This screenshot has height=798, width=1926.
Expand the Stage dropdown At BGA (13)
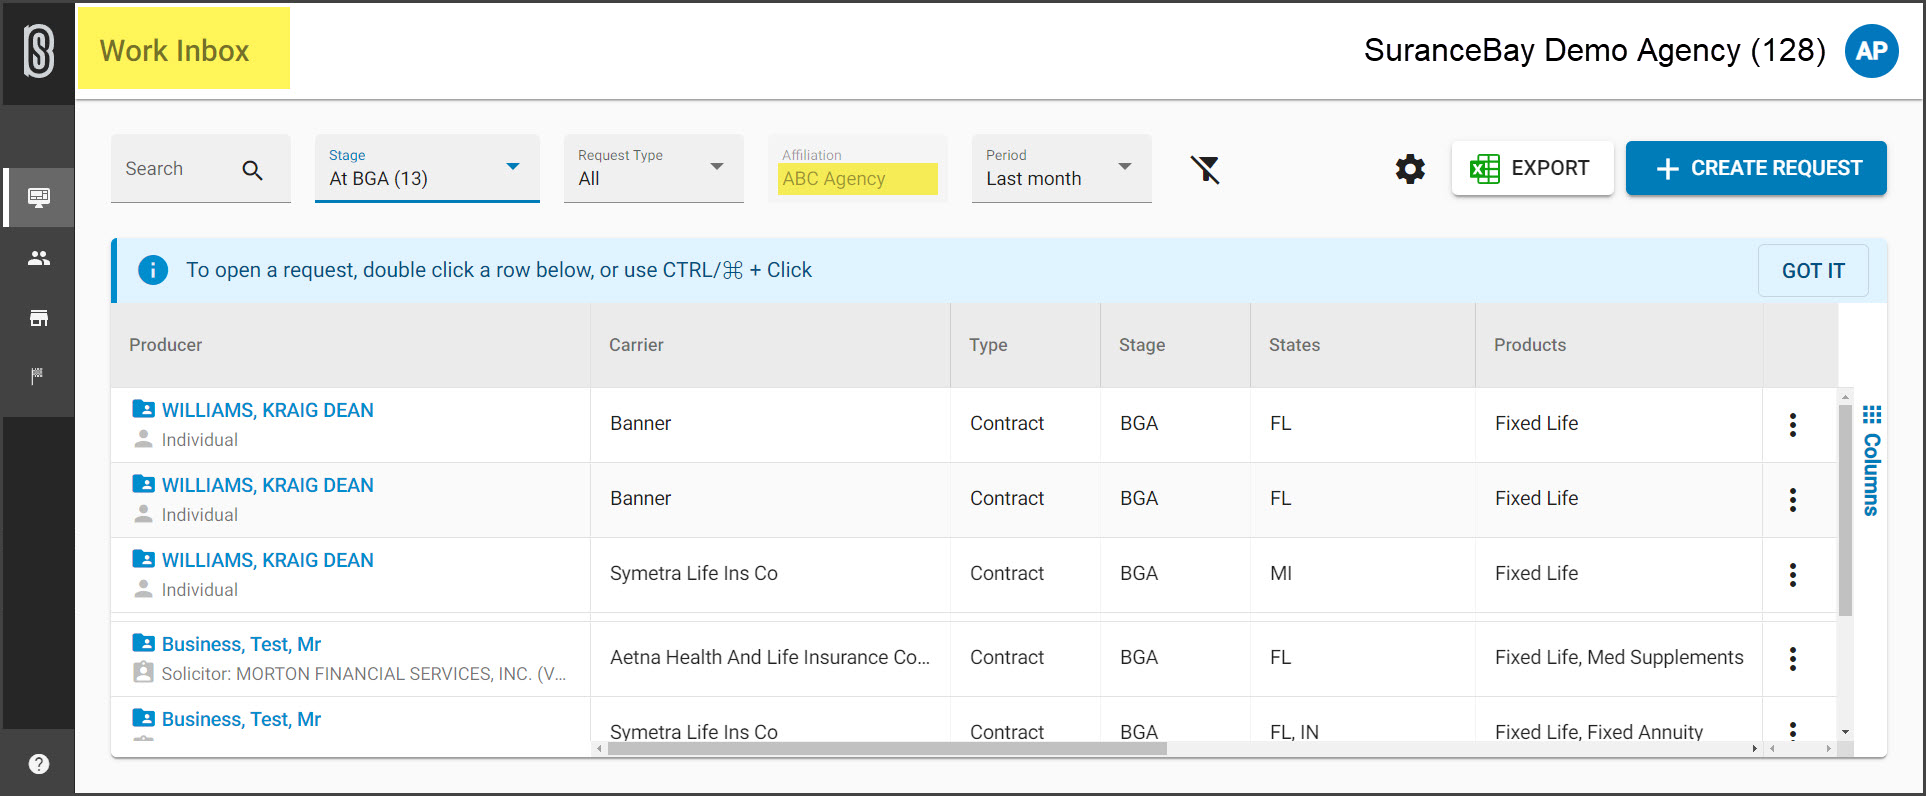[427, 168]
